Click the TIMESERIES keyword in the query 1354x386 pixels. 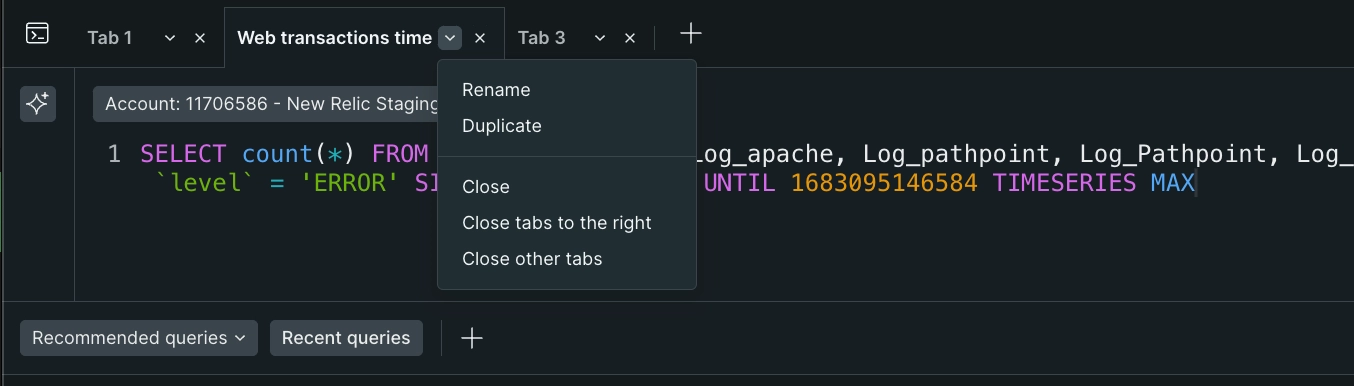[1064, 183]
